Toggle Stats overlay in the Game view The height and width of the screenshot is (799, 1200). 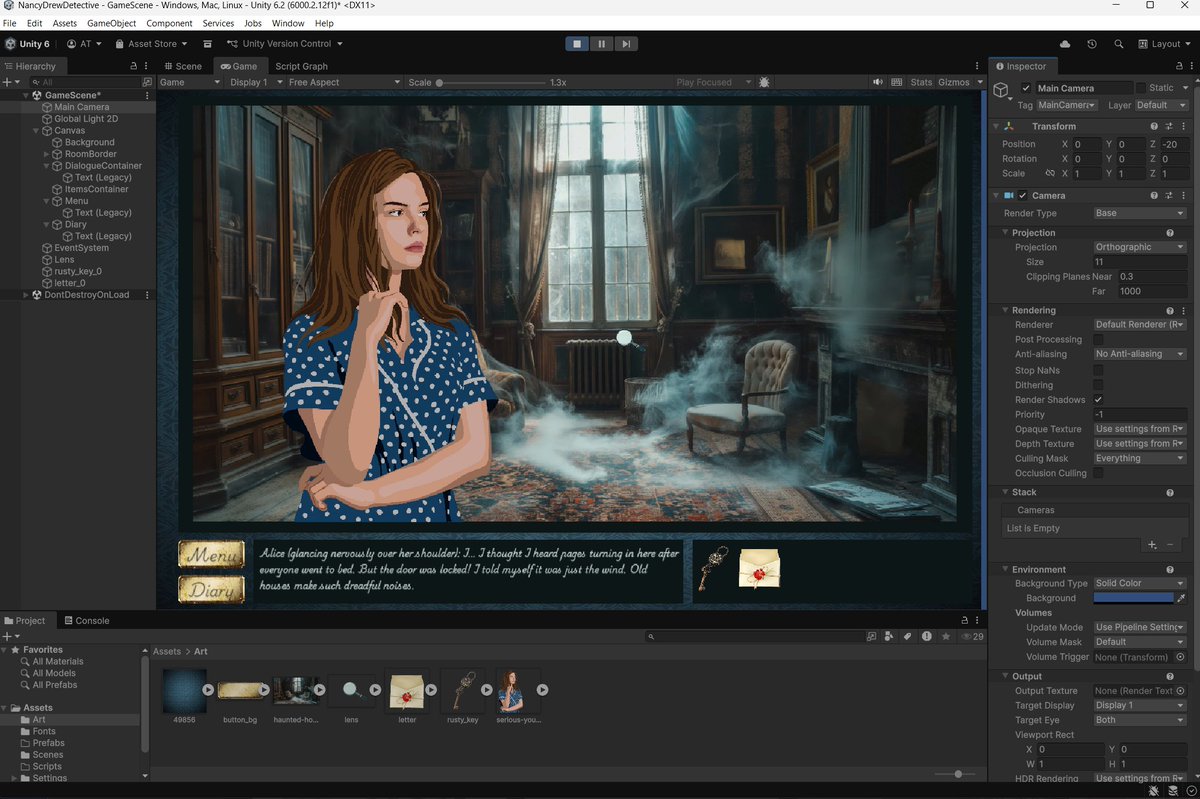[920, 81]
